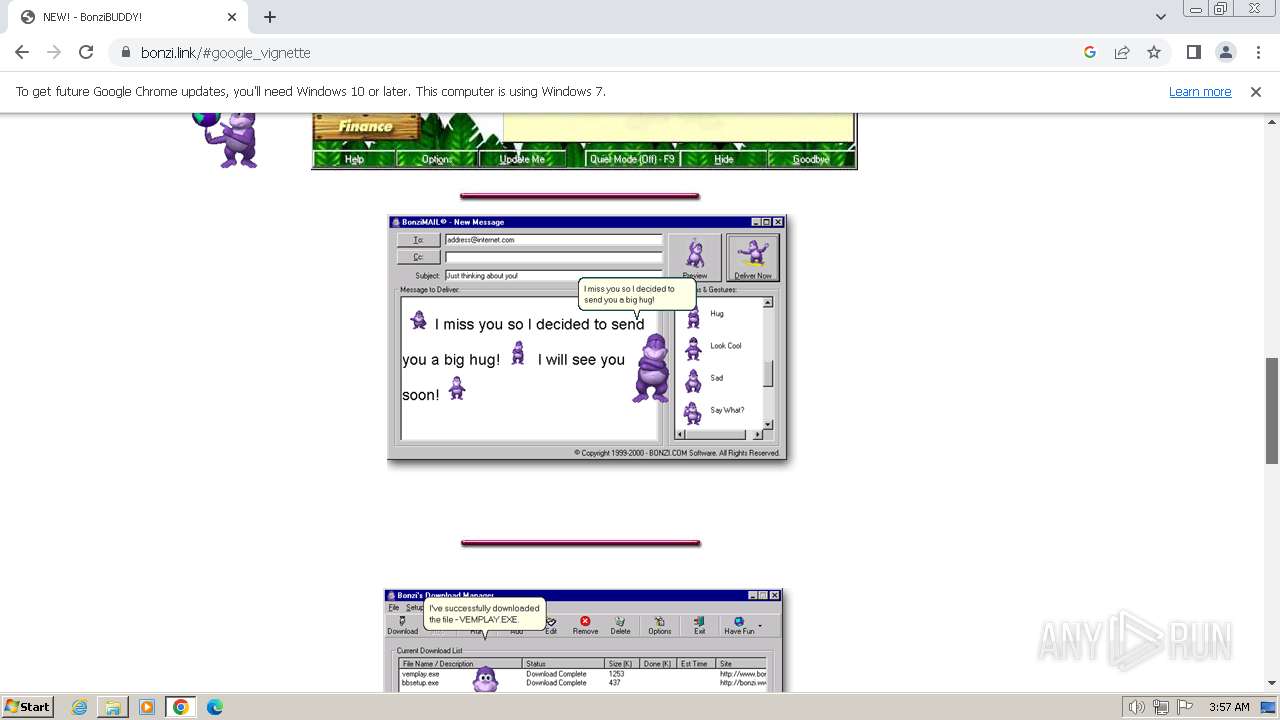This screenshot has width=1280, height=720.
Task: Open Windows Explorer folder on taskbar
Action: coord(113,707)
